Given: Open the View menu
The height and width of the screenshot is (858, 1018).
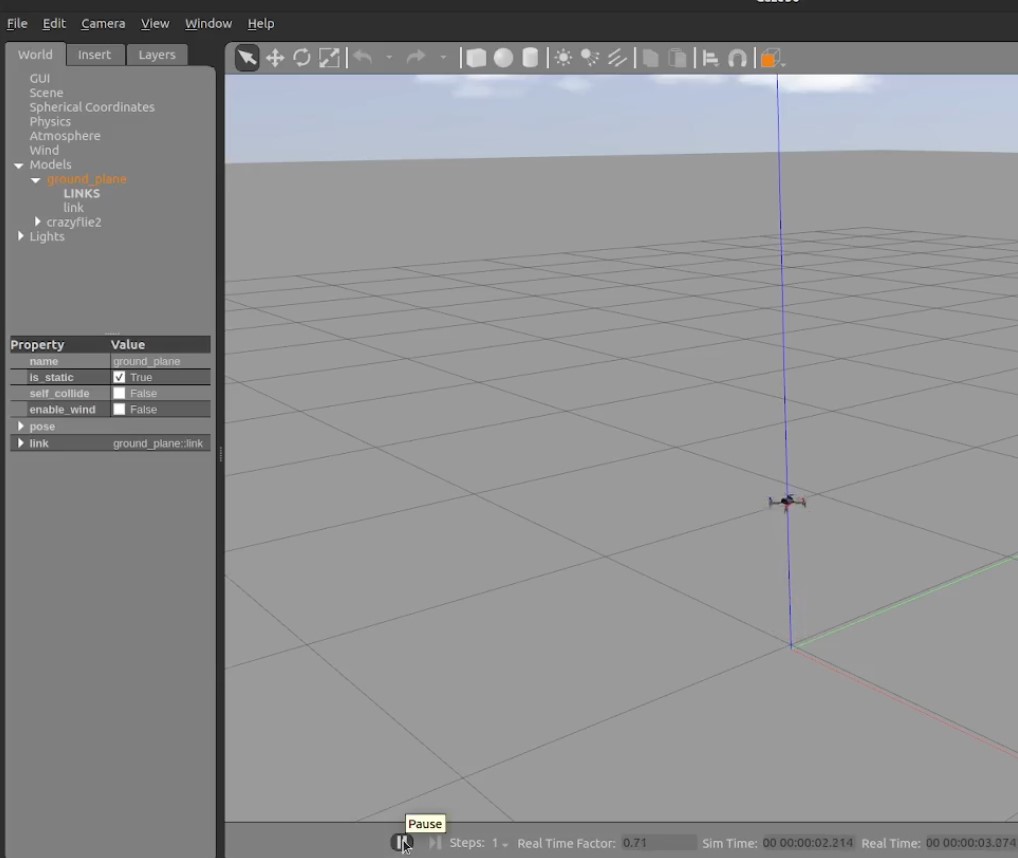Looking at the screenshot, I should 155,23.
